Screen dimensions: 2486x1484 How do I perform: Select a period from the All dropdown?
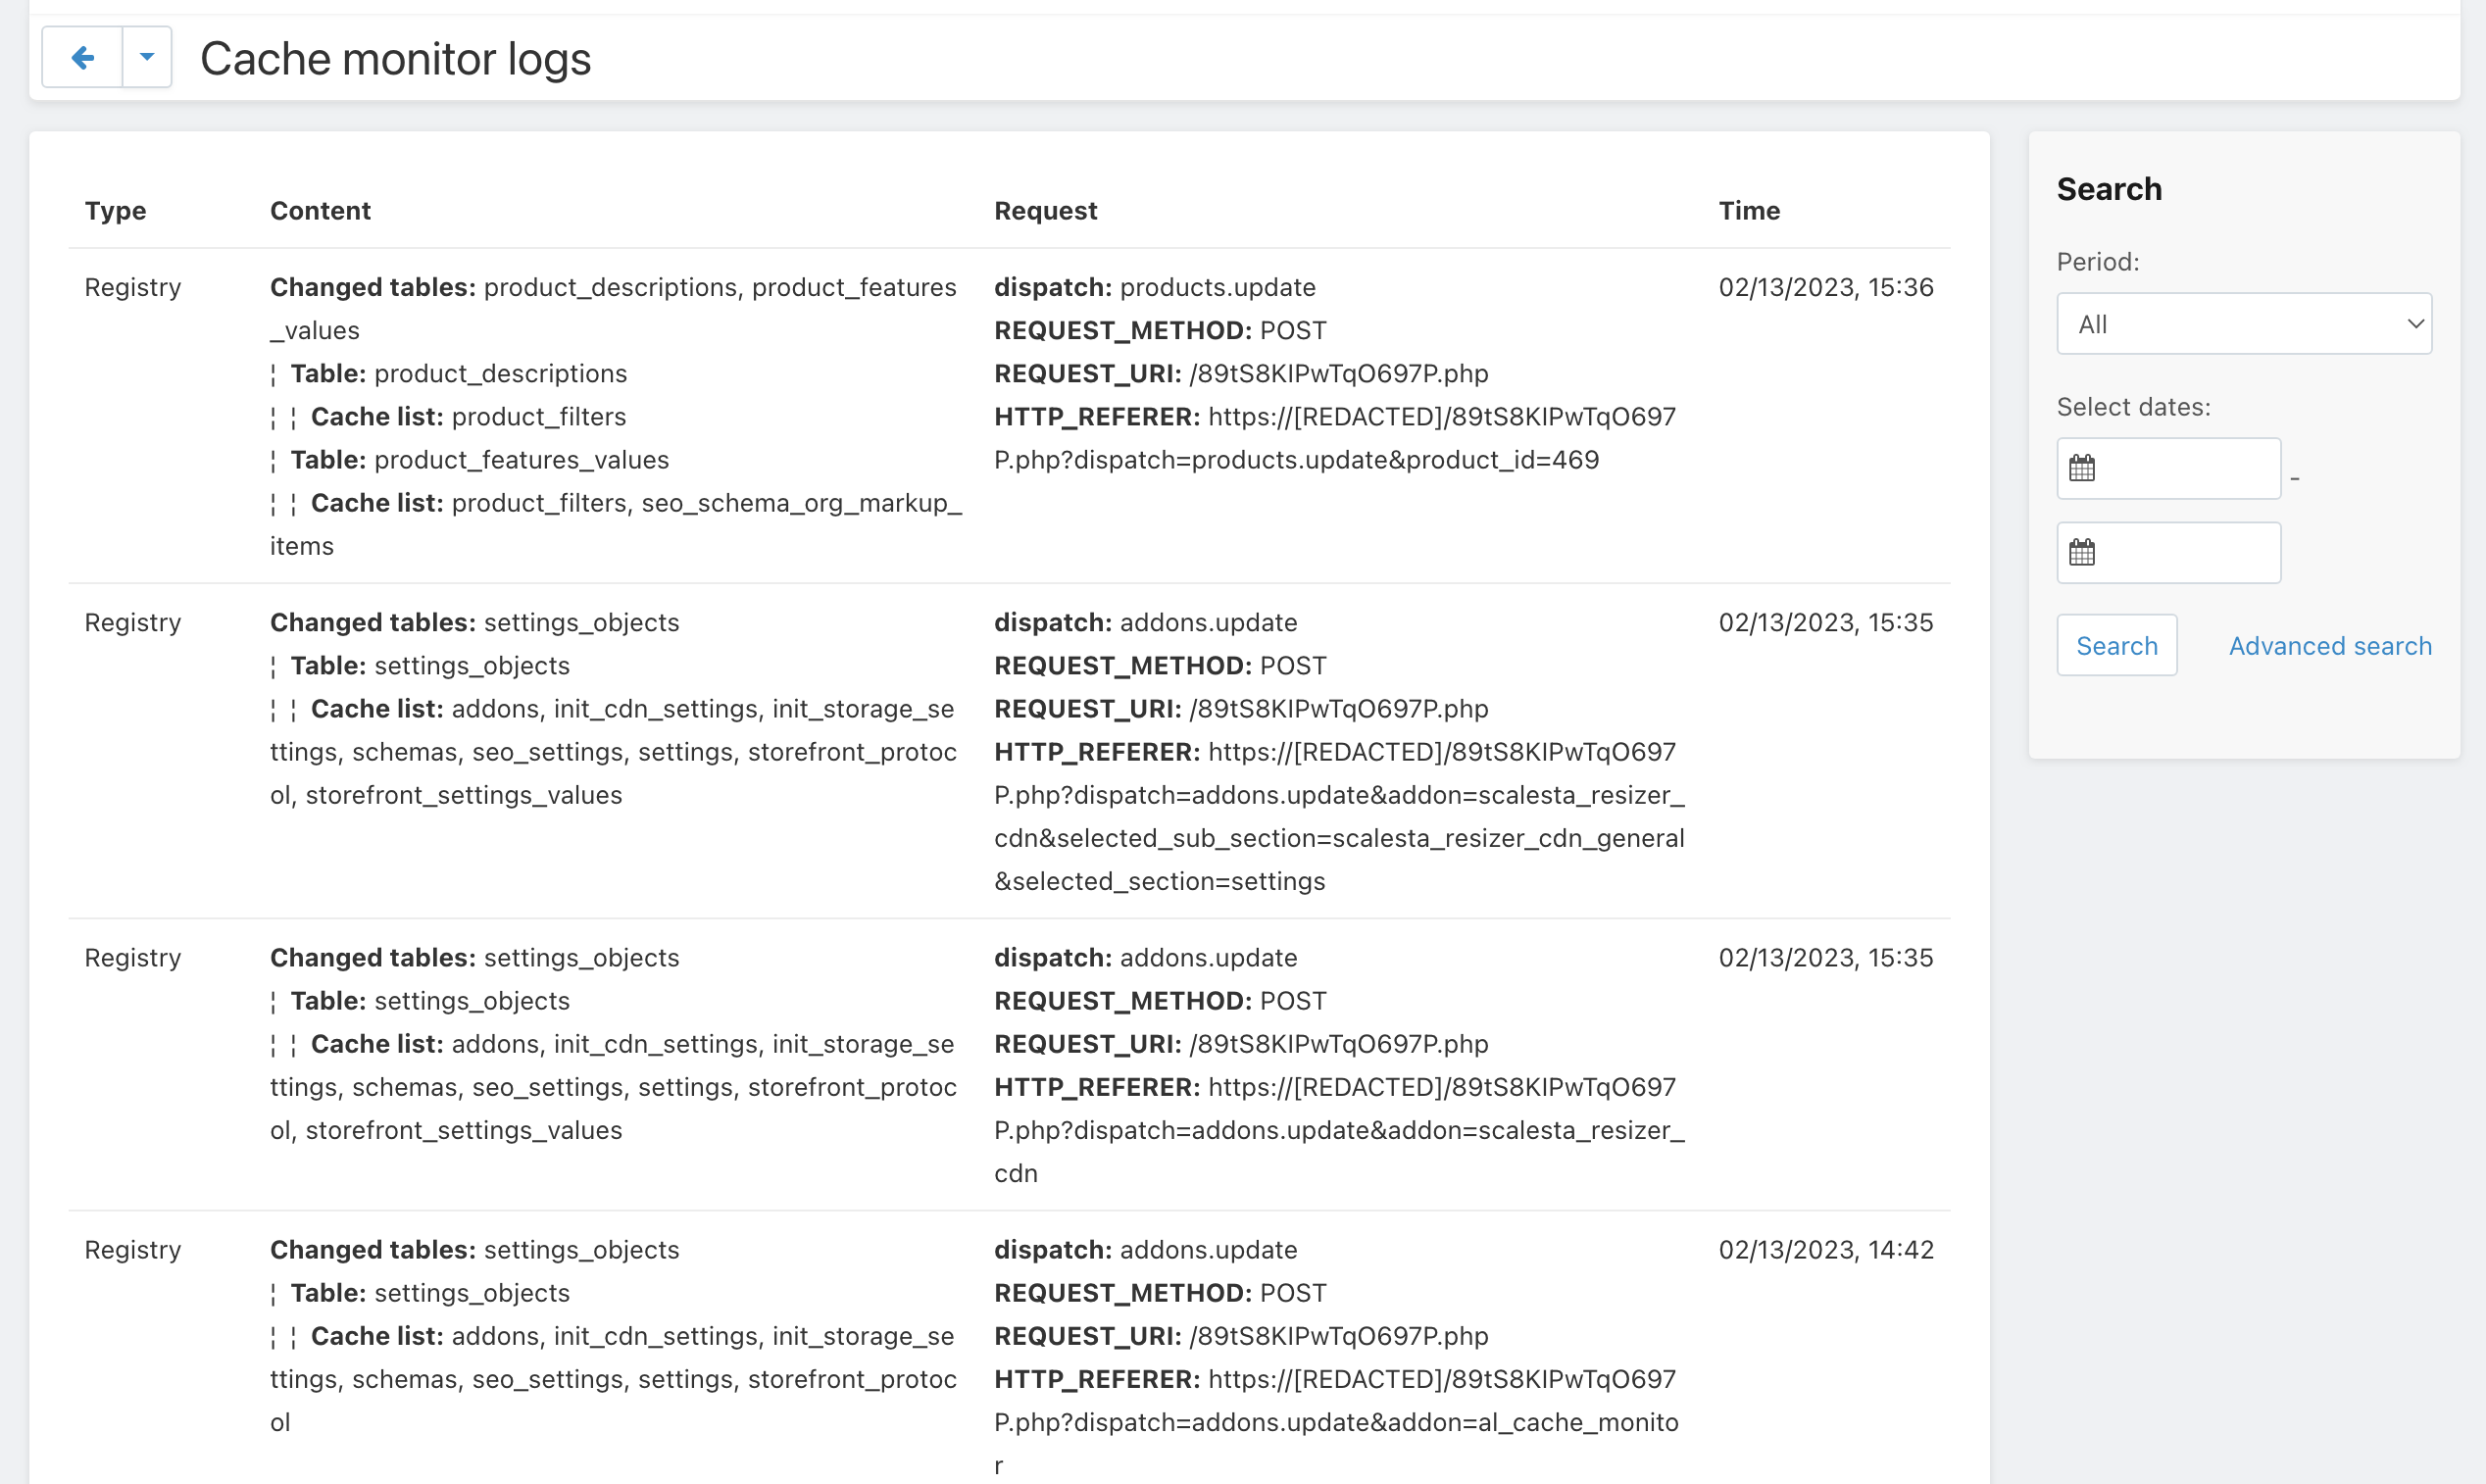(x=2243, y=323)
